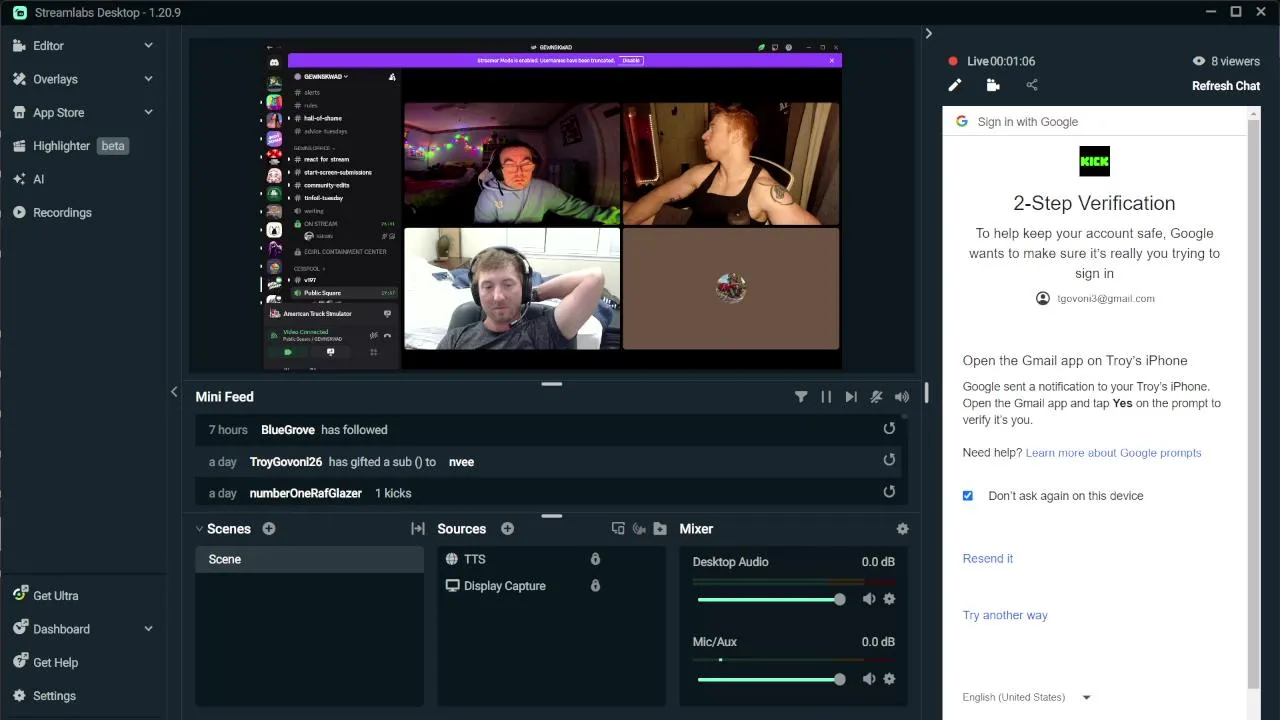1280x720 pixels.
Task: Open Mic/Aux settings gear
Action: tap(889, 679)
